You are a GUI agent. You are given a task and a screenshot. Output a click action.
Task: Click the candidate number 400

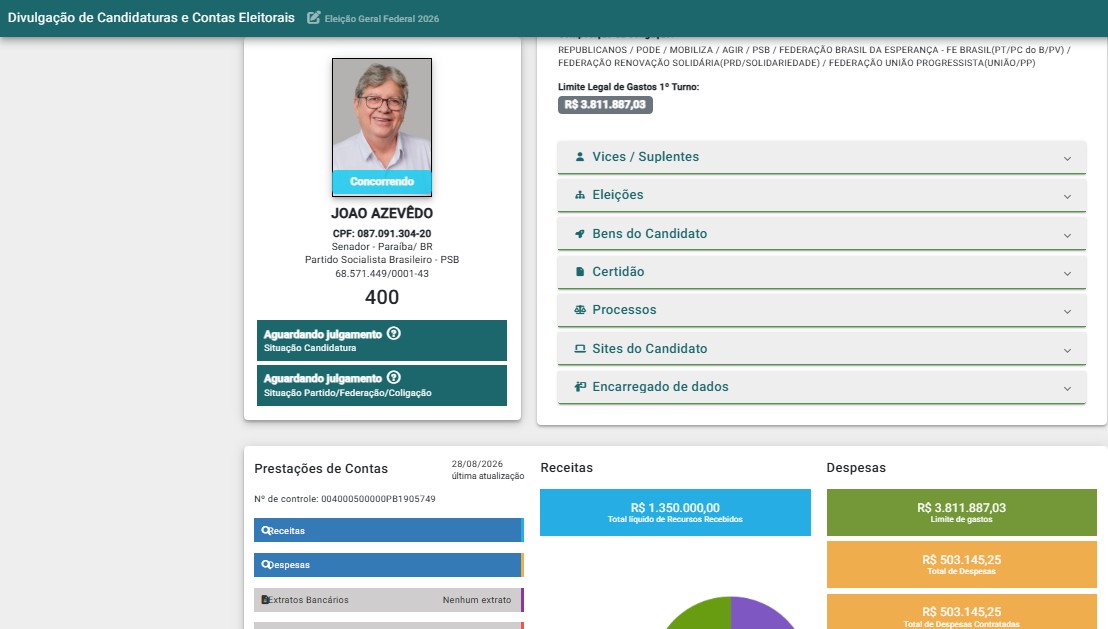[382, 297]
